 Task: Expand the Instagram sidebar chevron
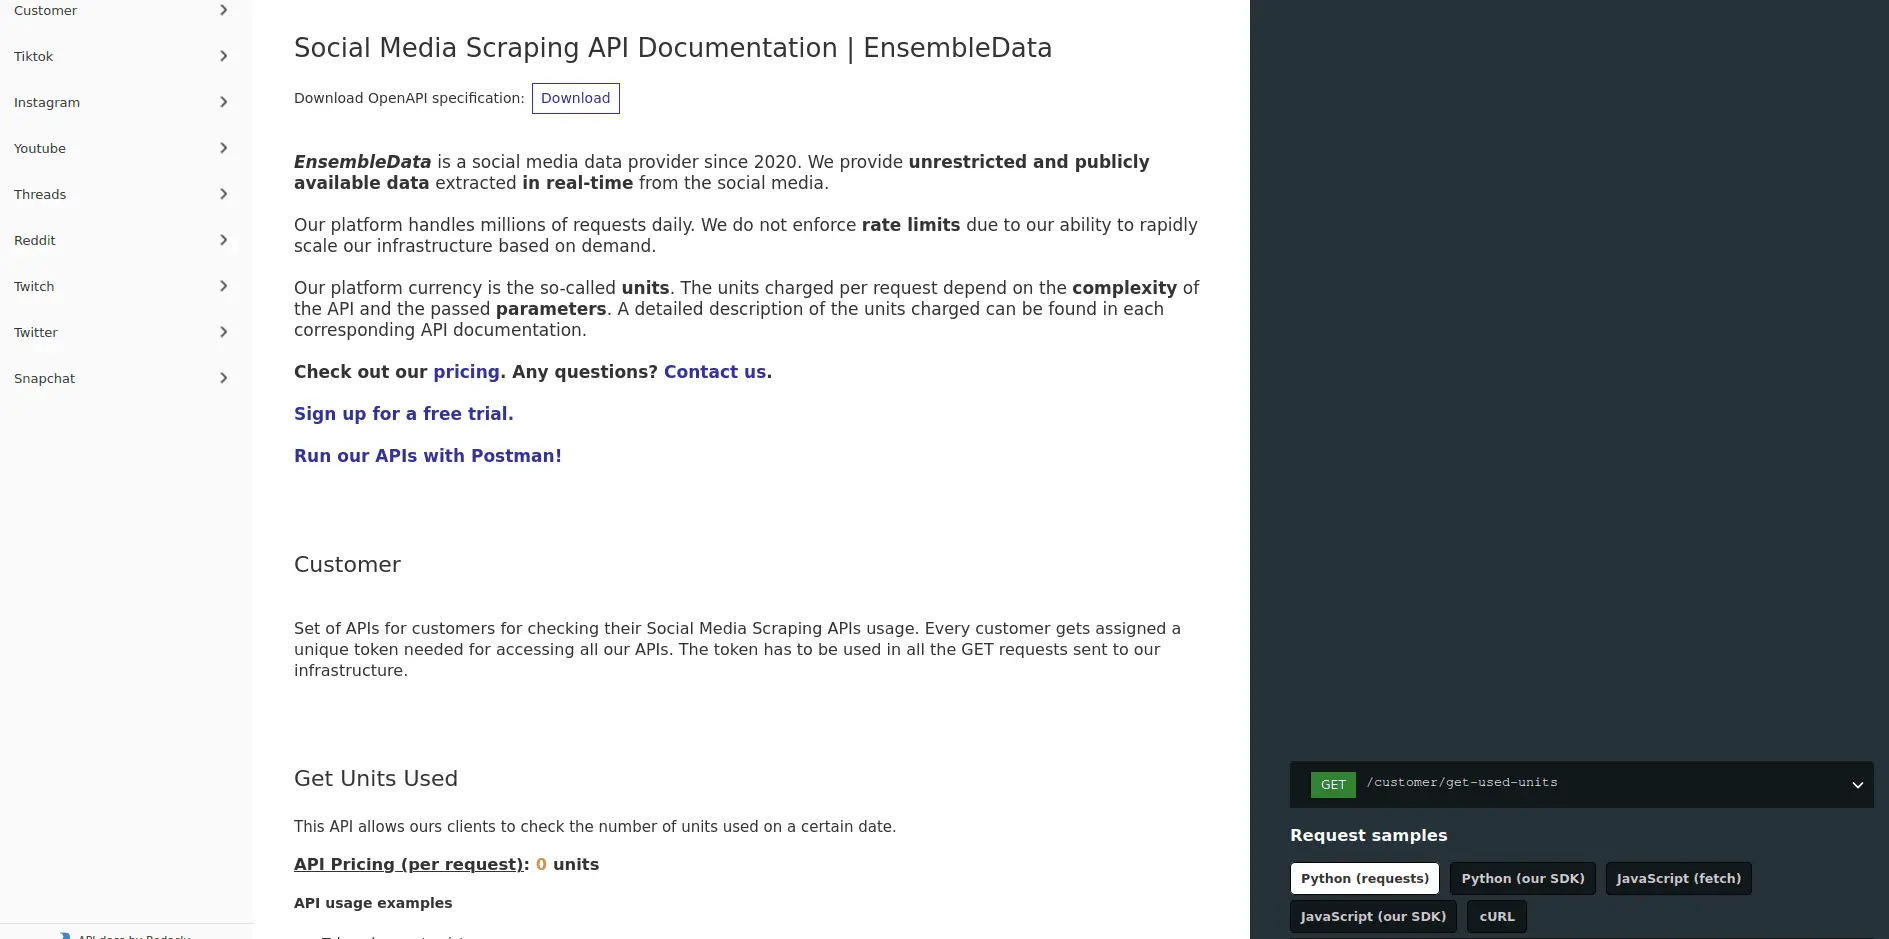coord(223,102)
